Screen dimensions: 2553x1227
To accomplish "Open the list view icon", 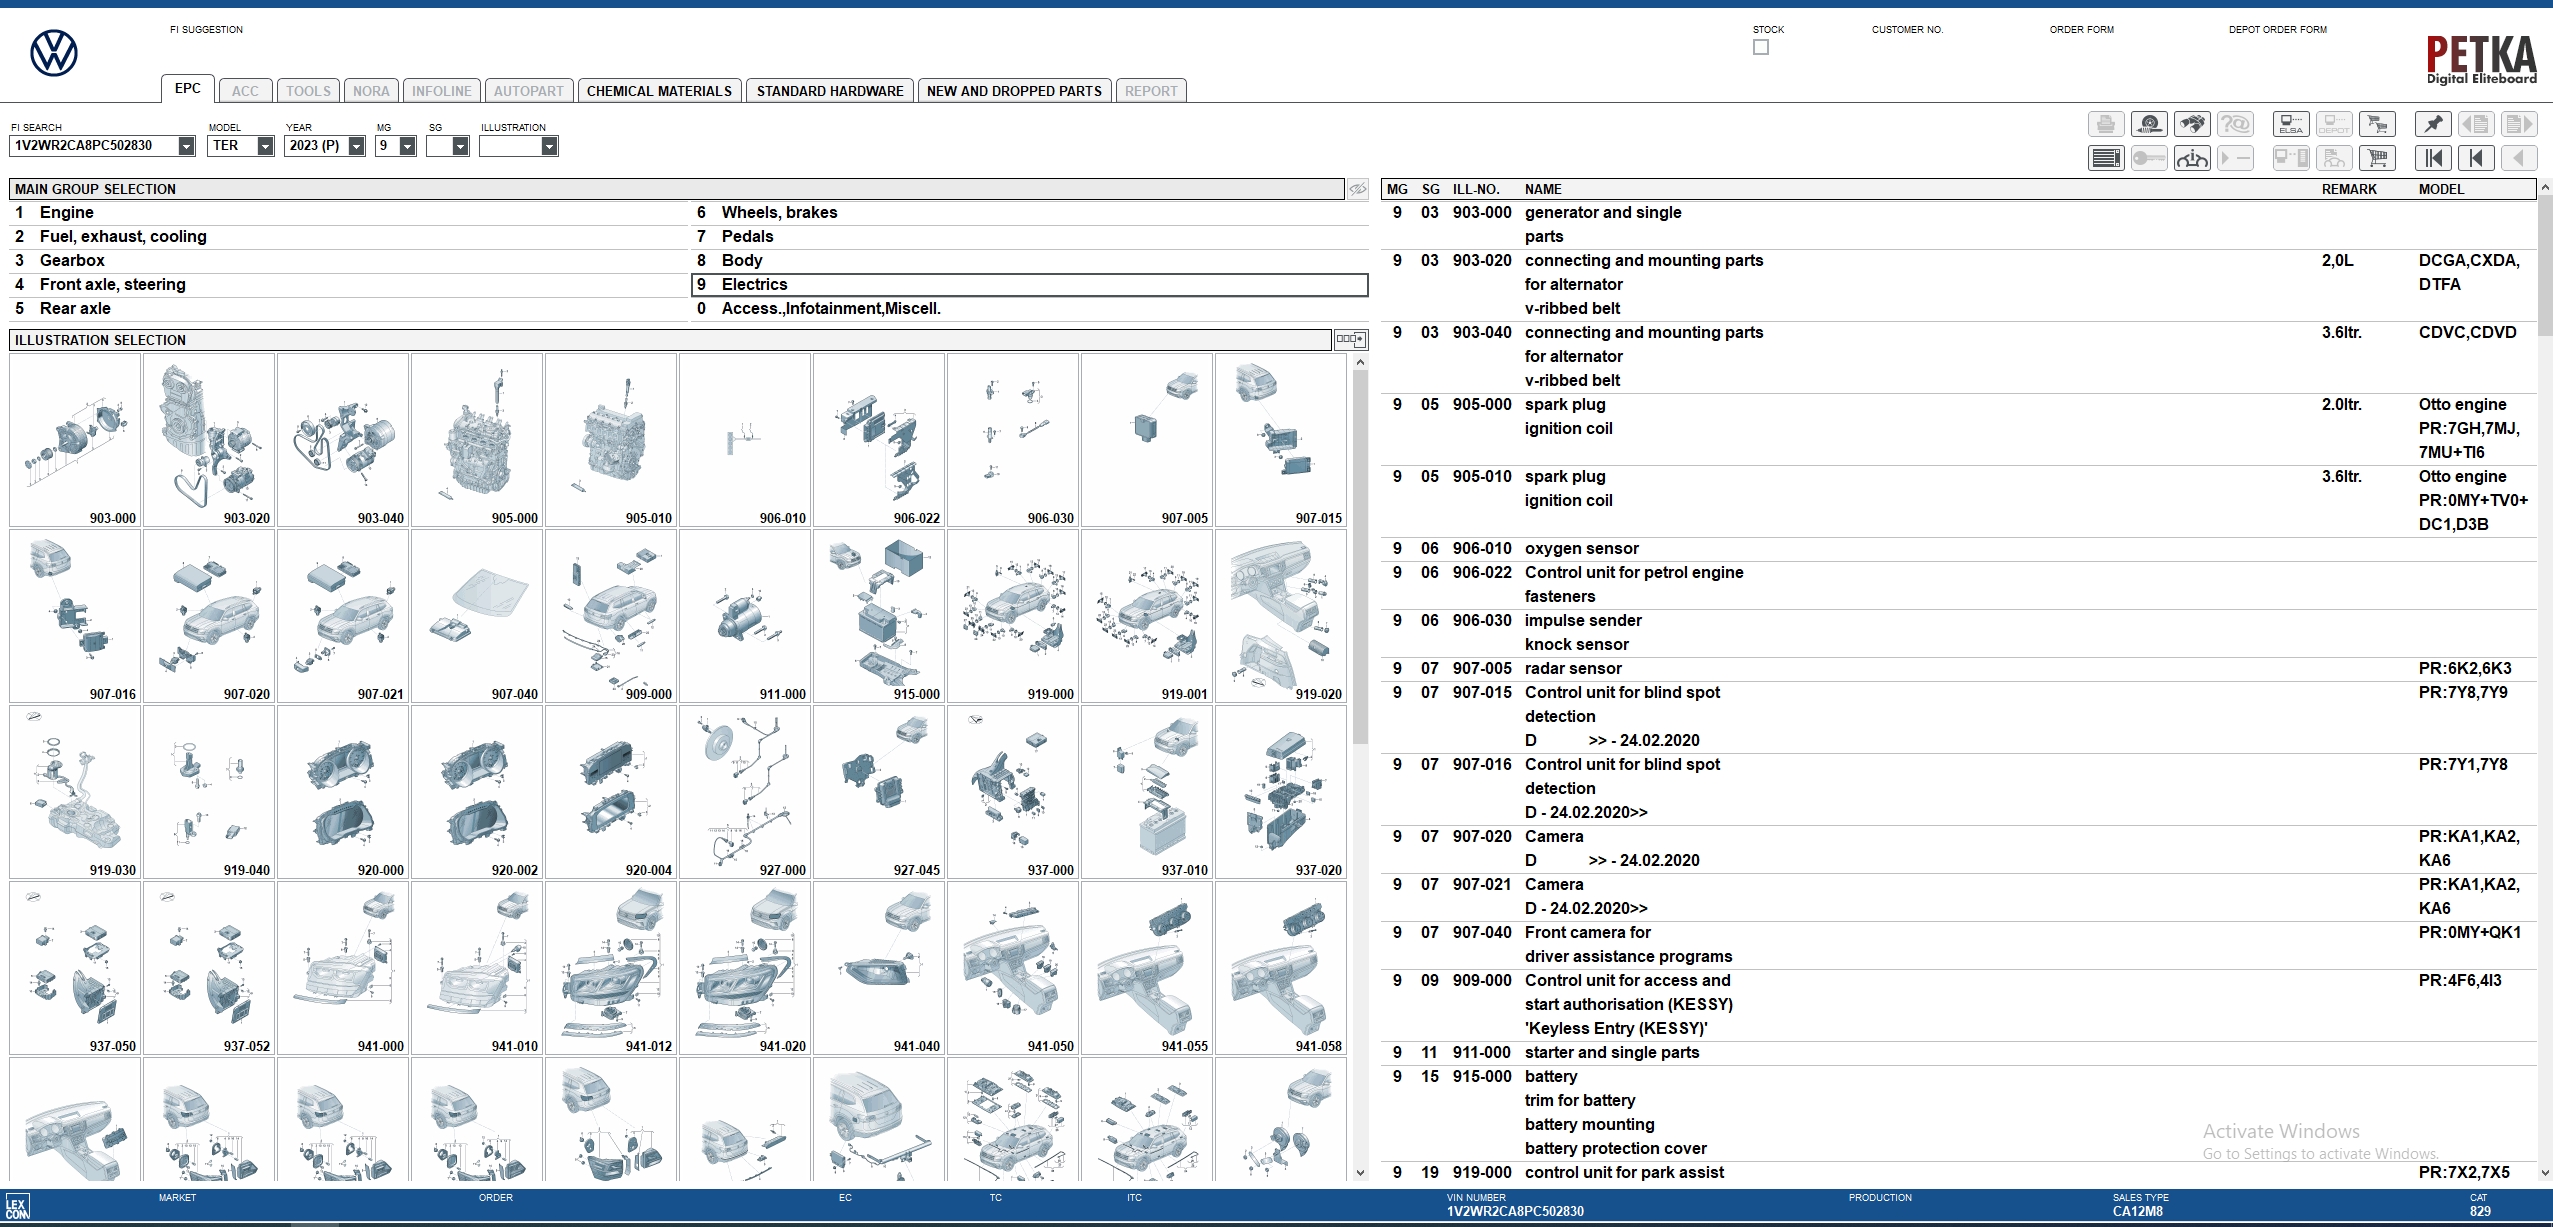I will click(2106, 158).
